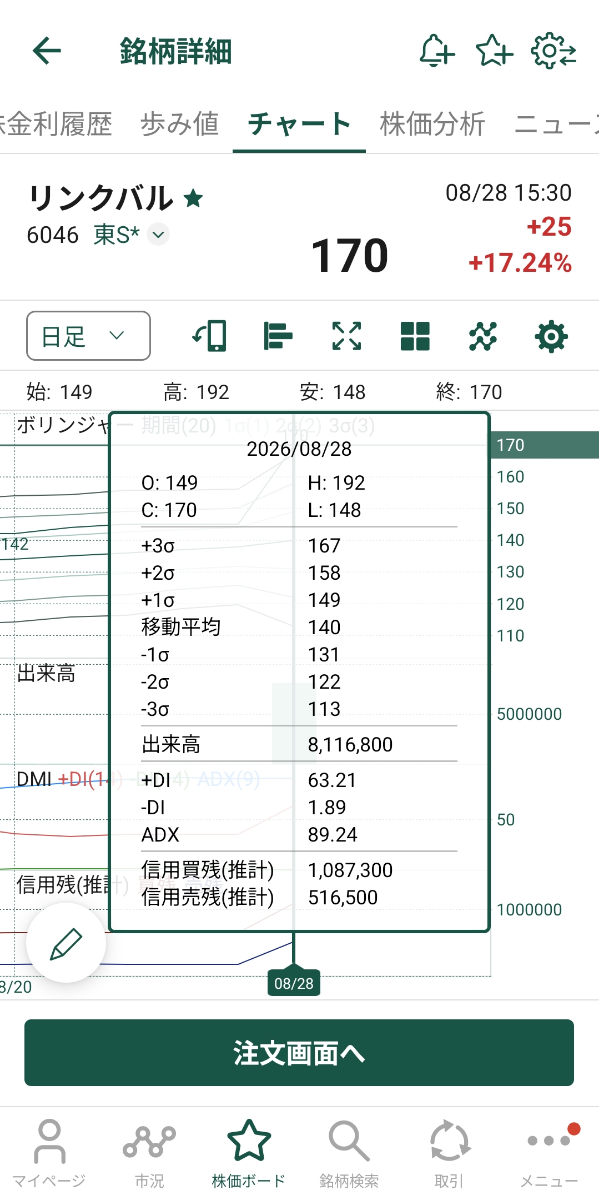Tap the 2026/08/28 tooltip date

299,450
